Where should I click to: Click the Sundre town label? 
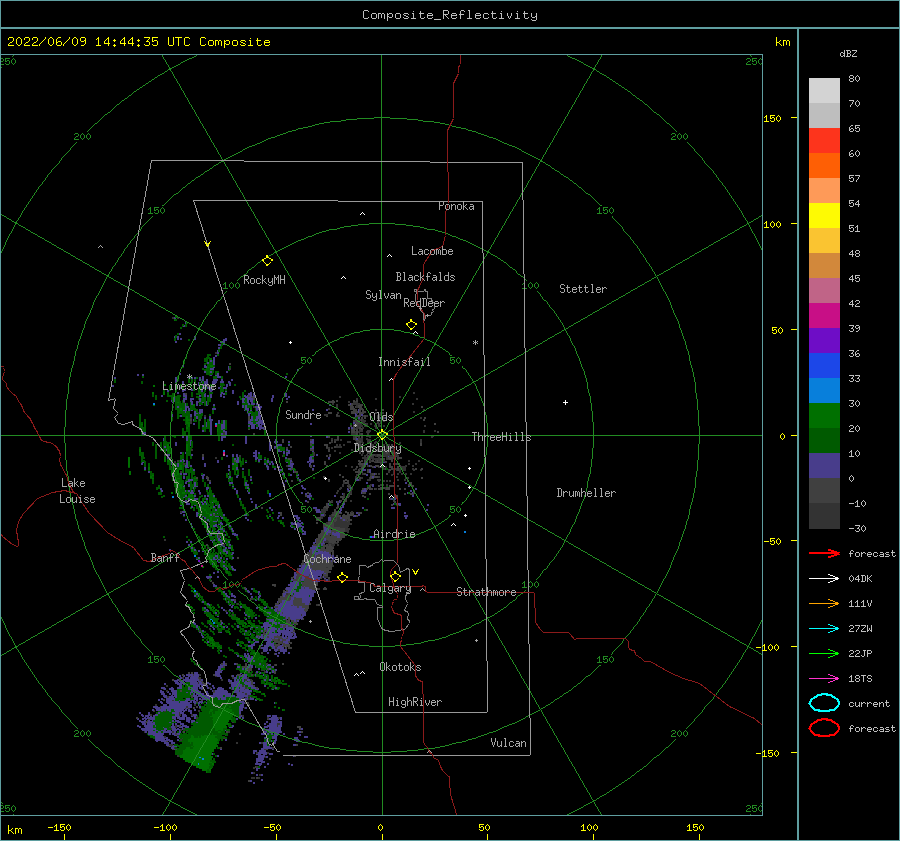click(x=303, y=414)
